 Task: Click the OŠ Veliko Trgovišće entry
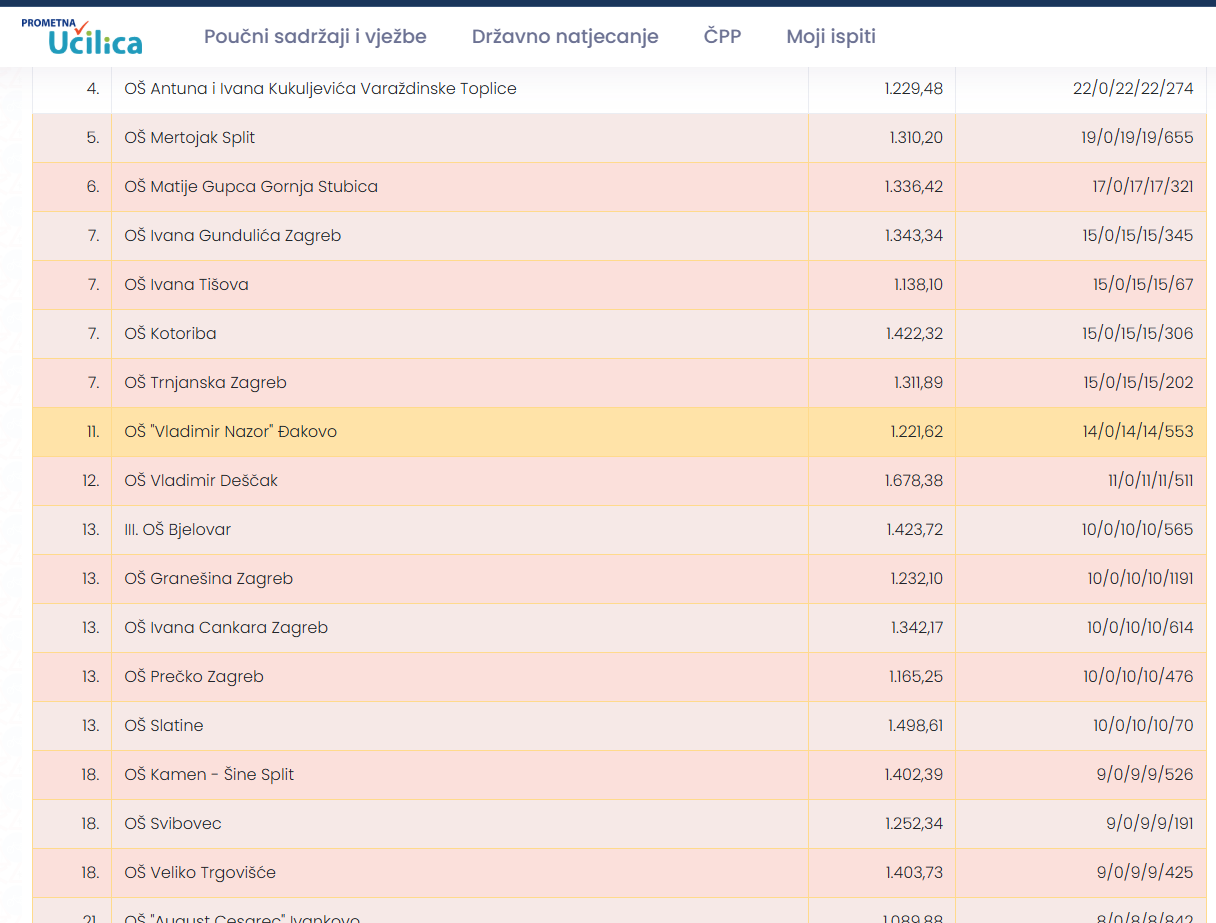(x=200, y=873)
